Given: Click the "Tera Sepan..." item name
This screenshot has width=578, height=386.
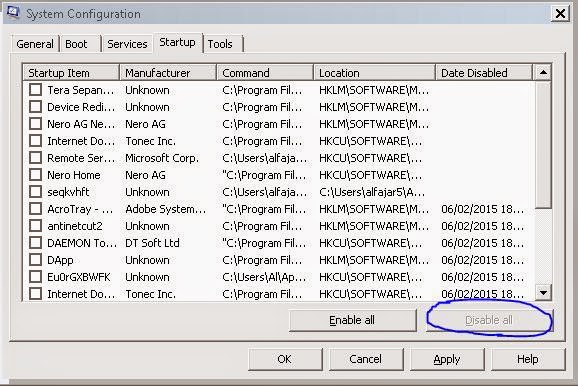Looking at the screenshot, I should click(81, 90).
